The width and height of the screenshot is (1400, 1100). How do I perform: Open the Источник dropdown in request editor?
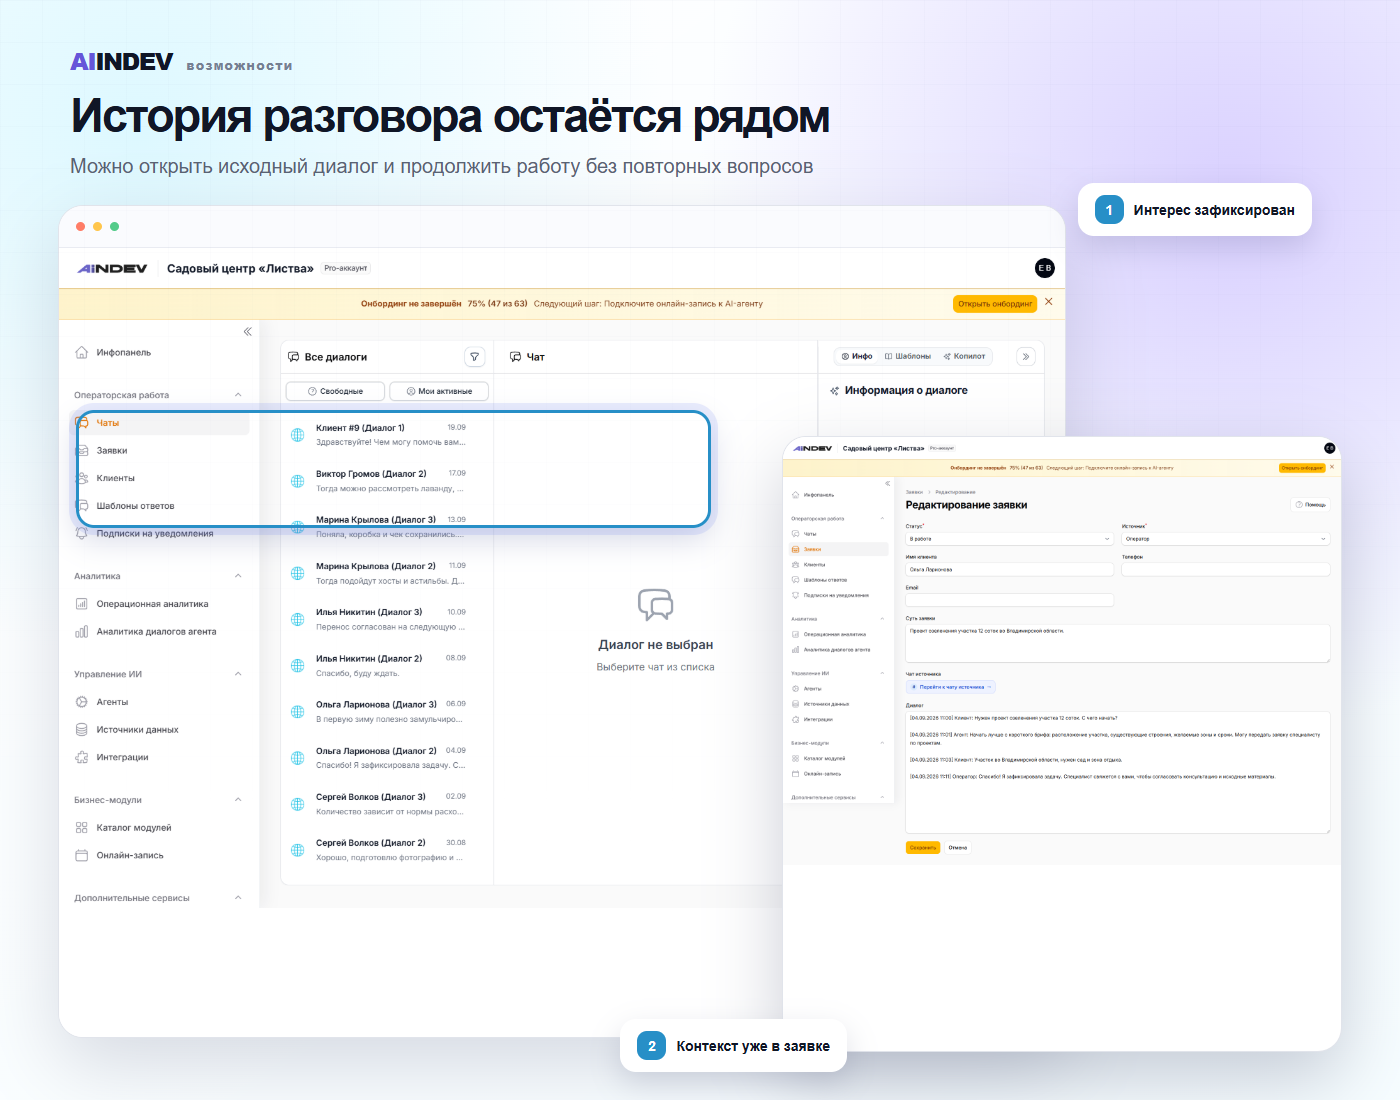click(1226, 539)
